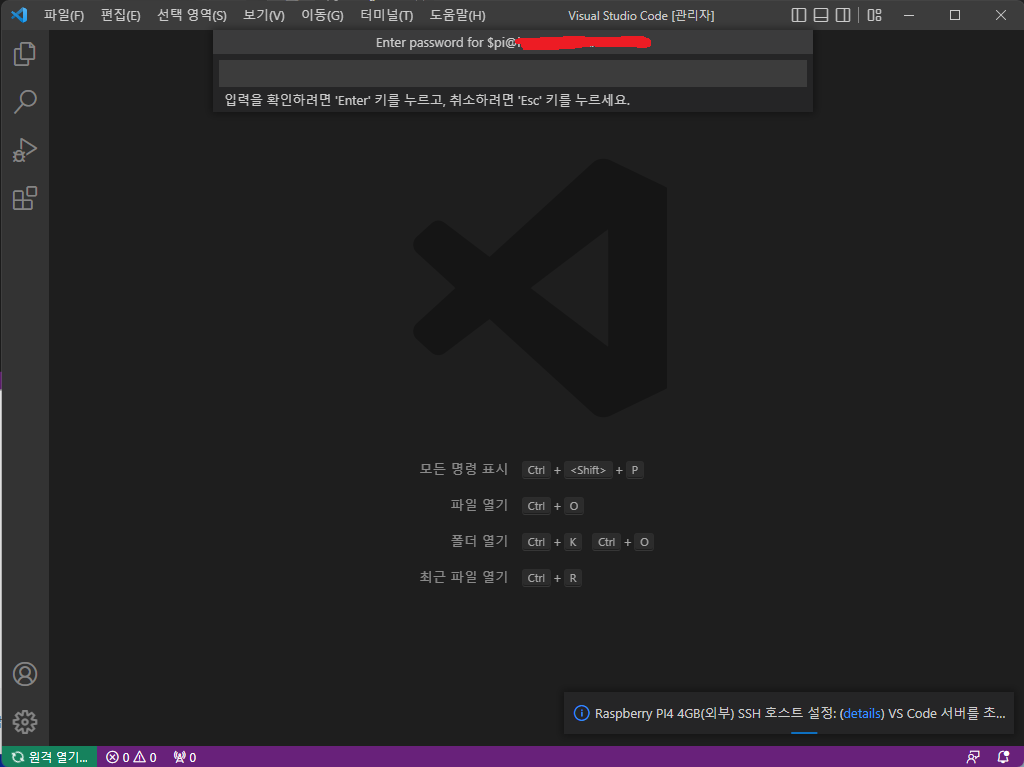This screenshot has height=767, width=1024.
Task: Click the info icon in the SSH notification
Action: [581, 713]
